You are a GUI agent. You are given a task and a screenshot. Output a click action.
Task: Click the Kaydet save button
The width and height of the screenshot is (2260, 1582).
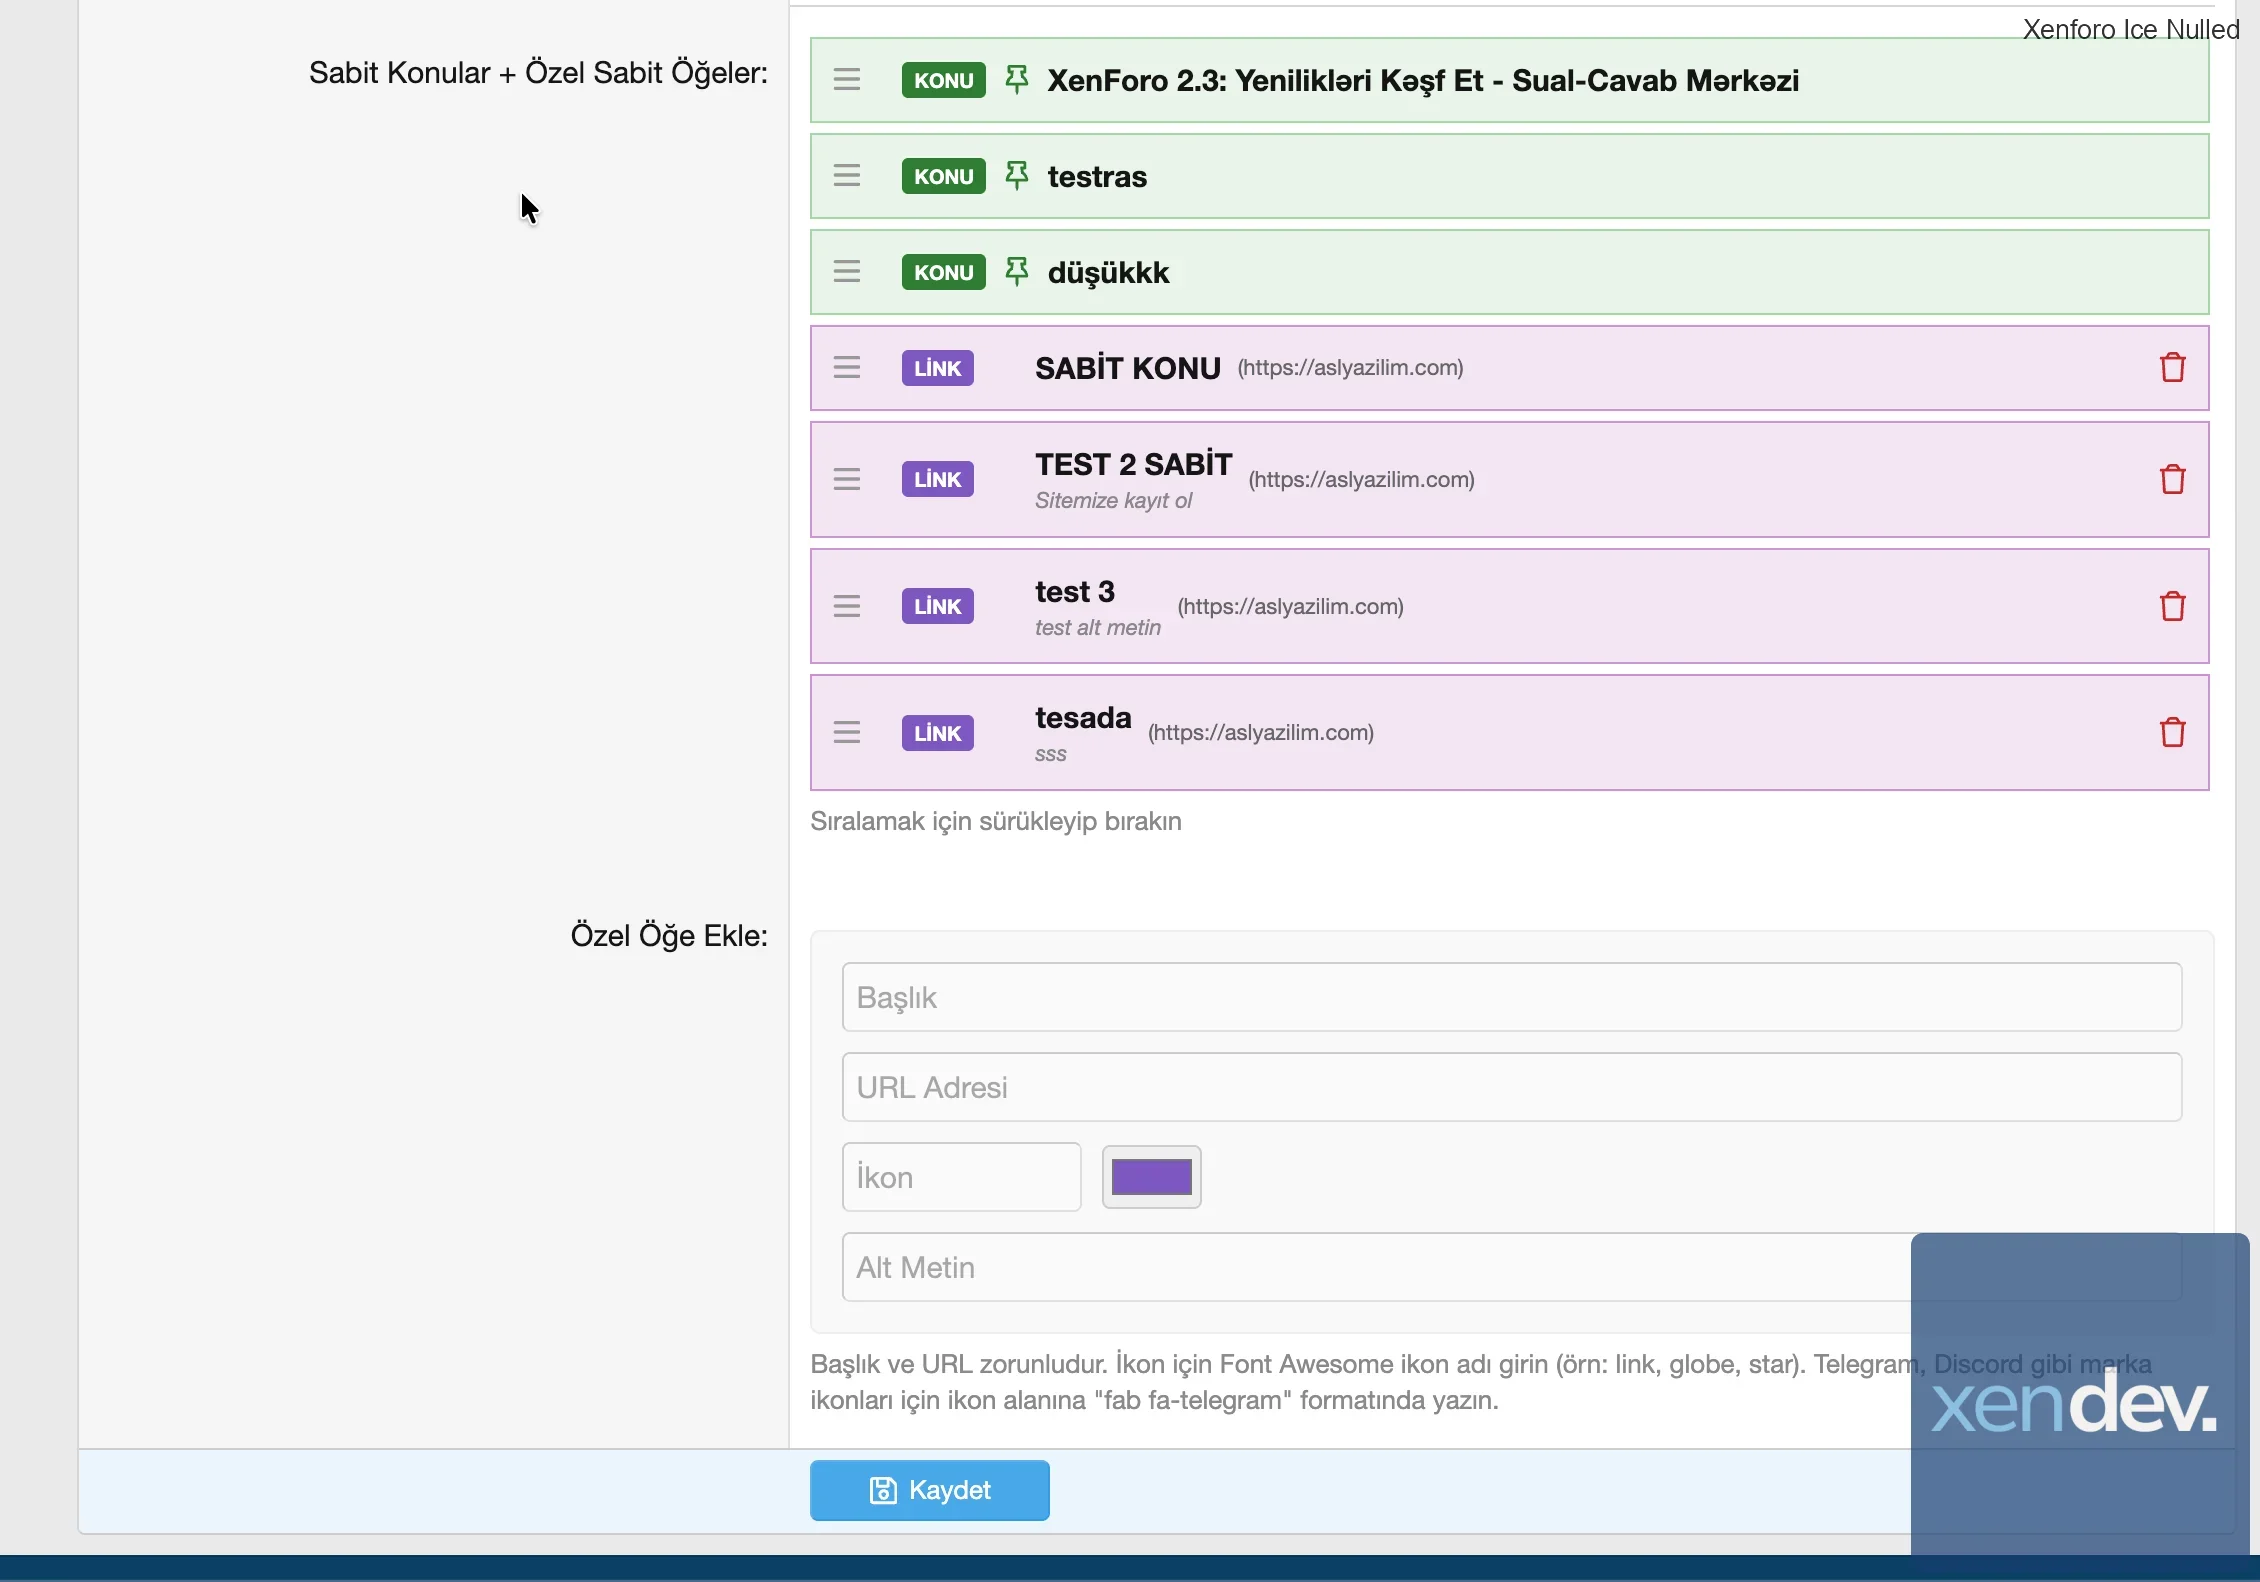pos(929,1490)
